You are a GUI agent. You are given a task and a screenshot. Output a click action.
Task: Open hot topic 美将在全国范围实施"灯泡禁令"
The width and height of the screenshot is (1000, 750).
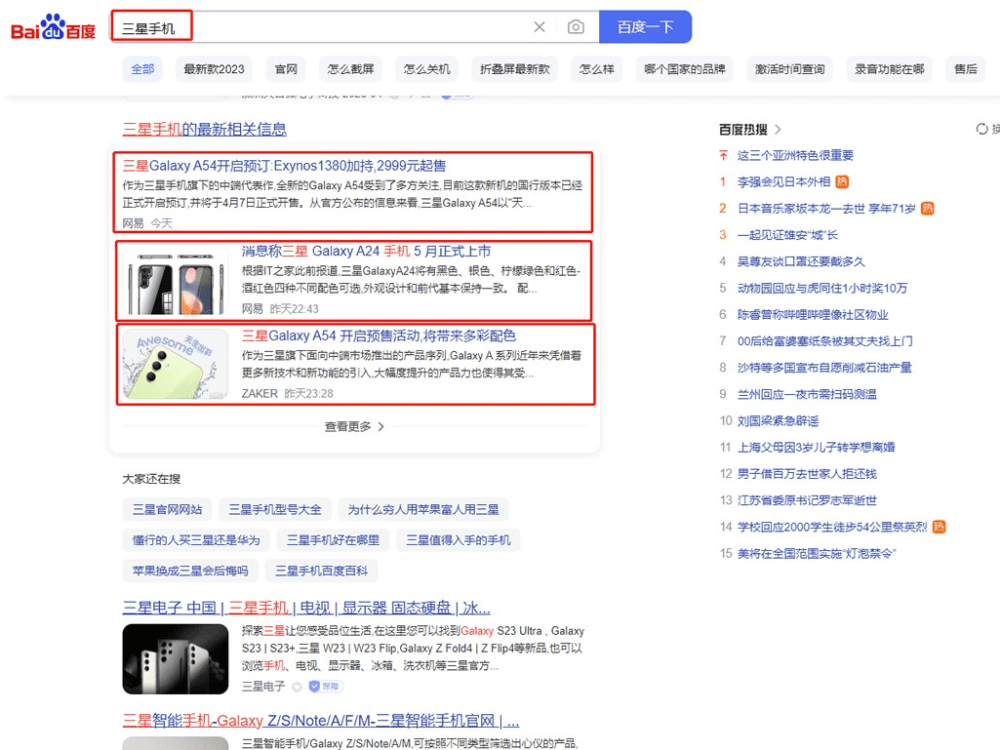tap(817, 554)
